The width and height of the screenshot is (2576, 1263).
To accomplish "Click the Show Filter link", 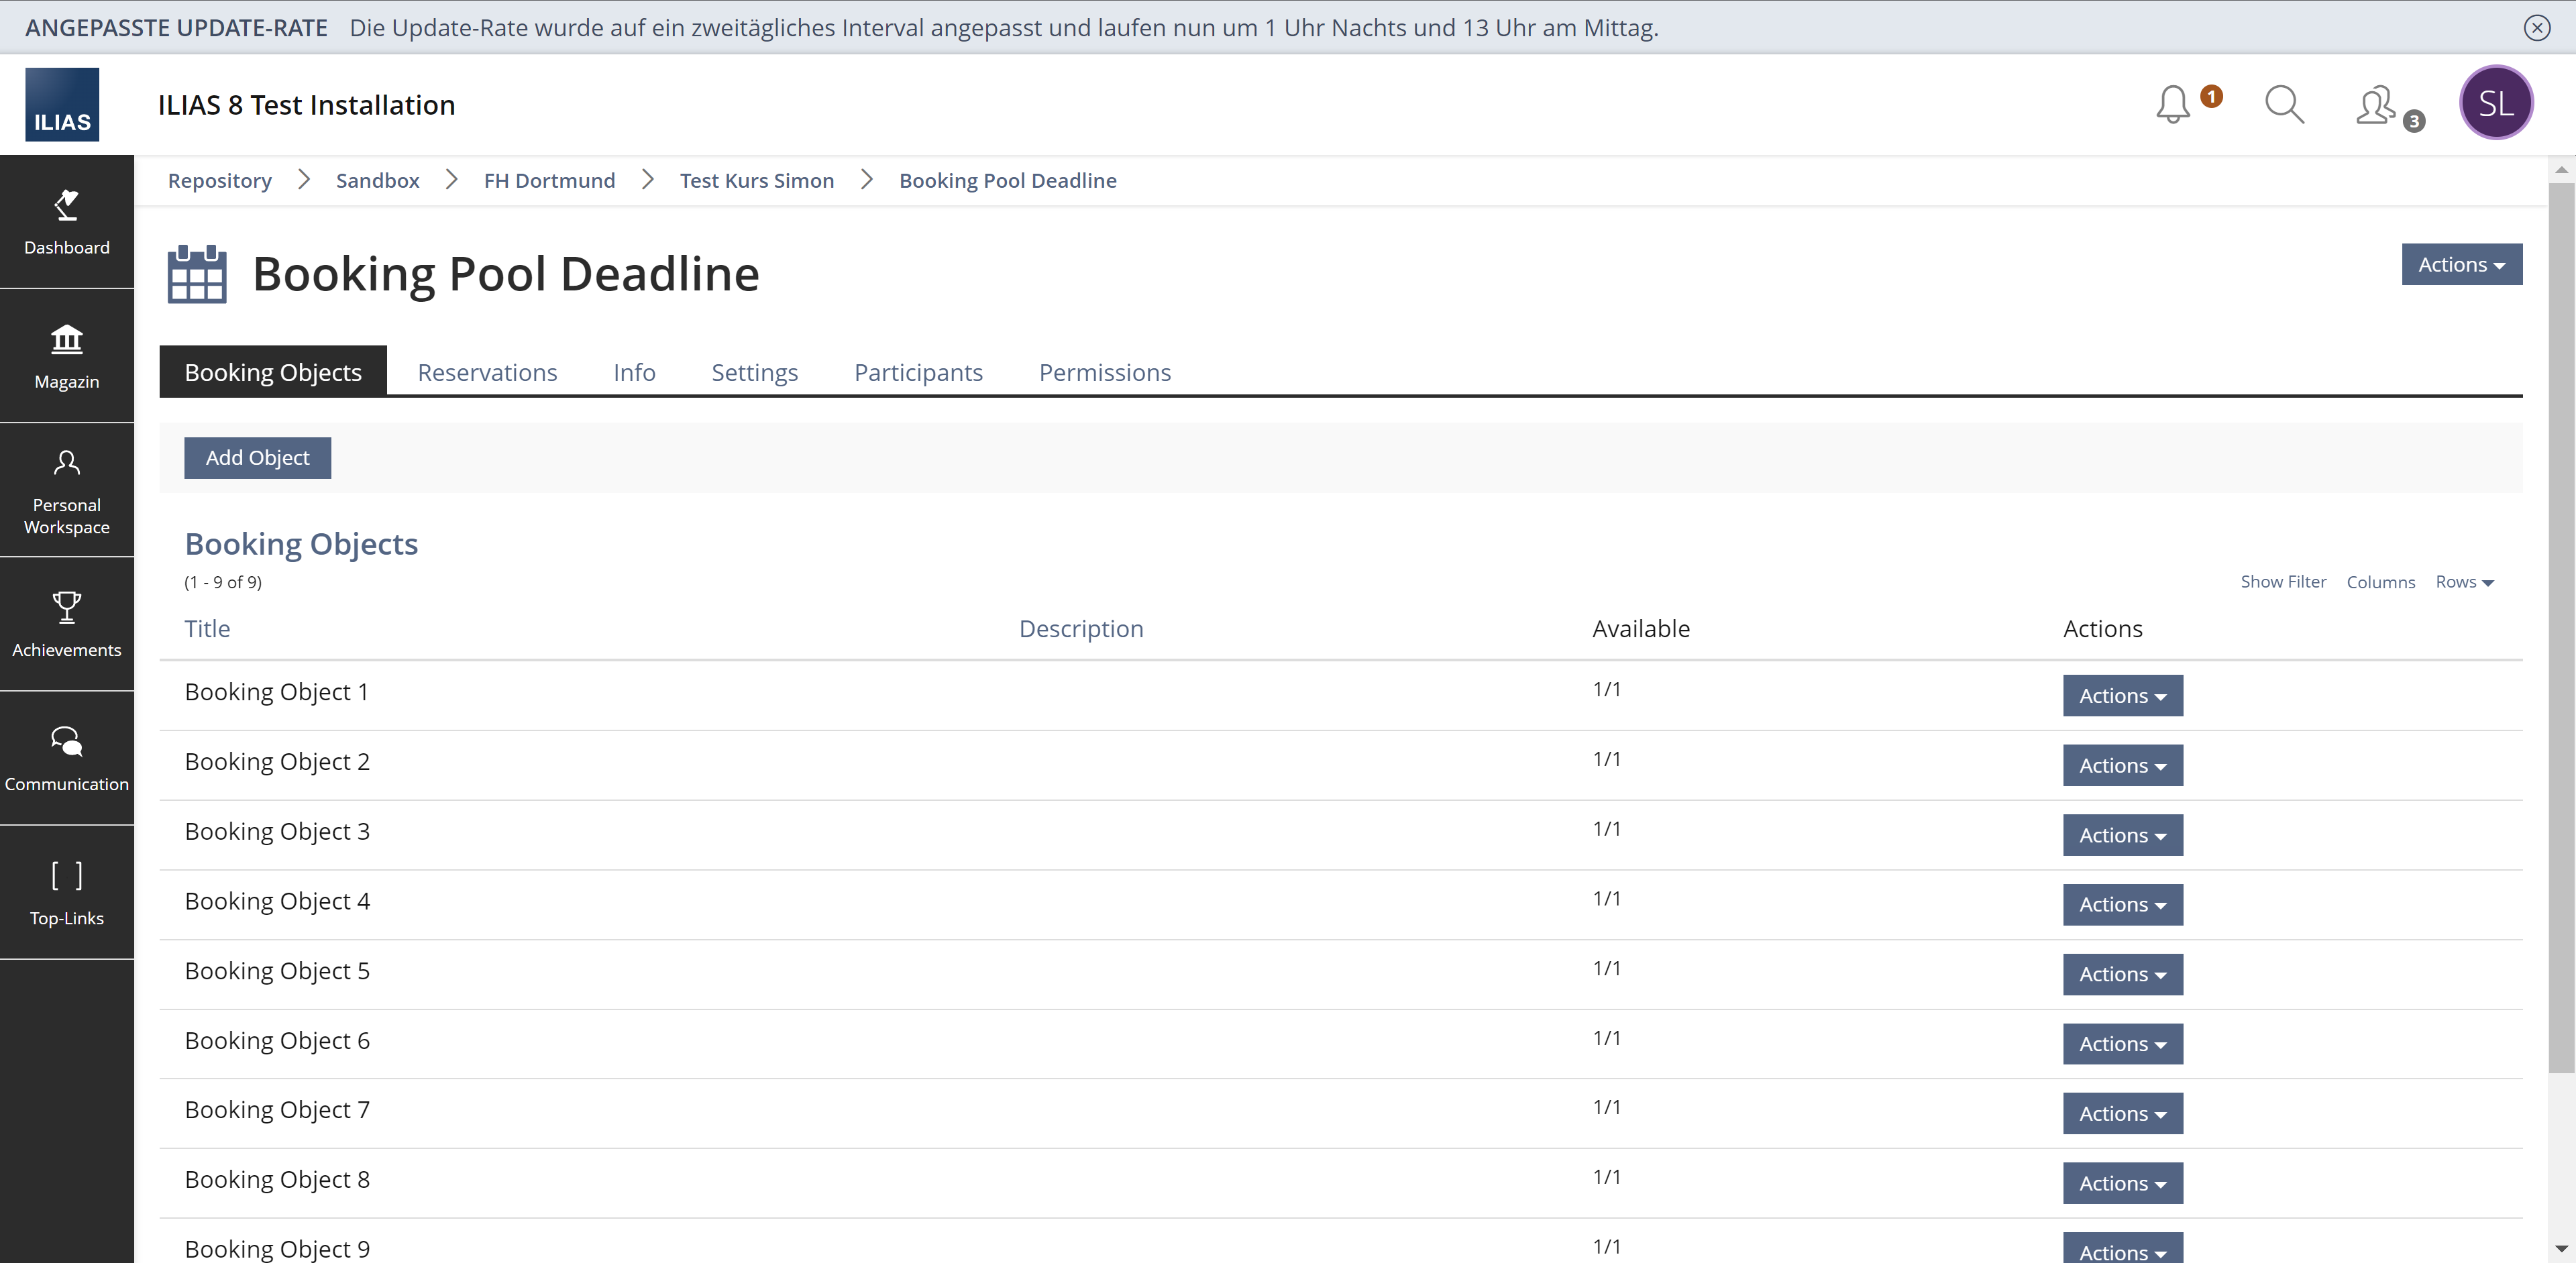I will (2283, 582).
